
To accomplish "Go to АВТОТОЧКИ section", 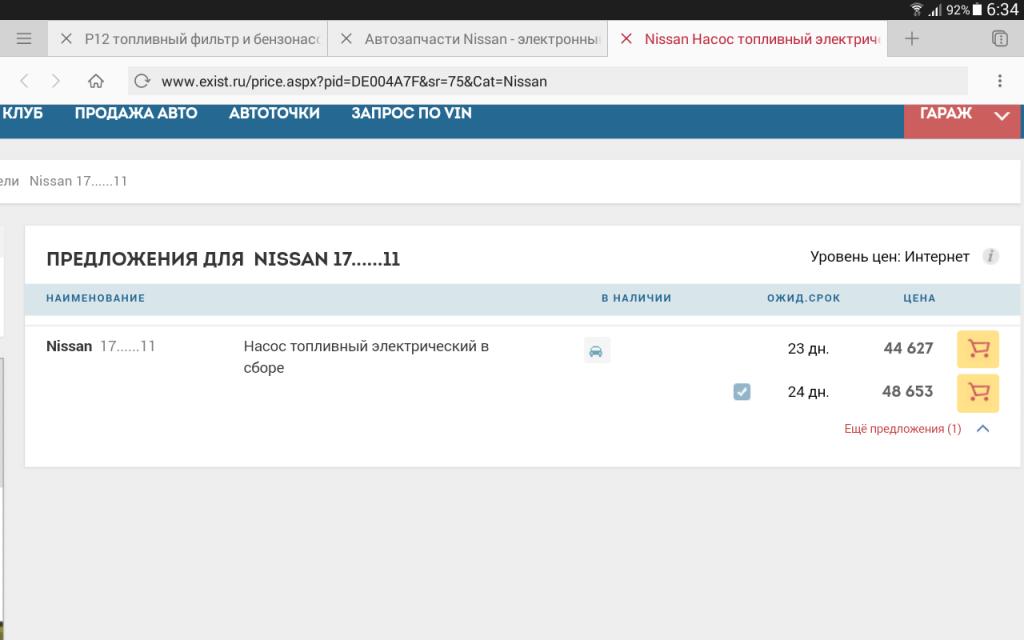I will click(274, 113).
